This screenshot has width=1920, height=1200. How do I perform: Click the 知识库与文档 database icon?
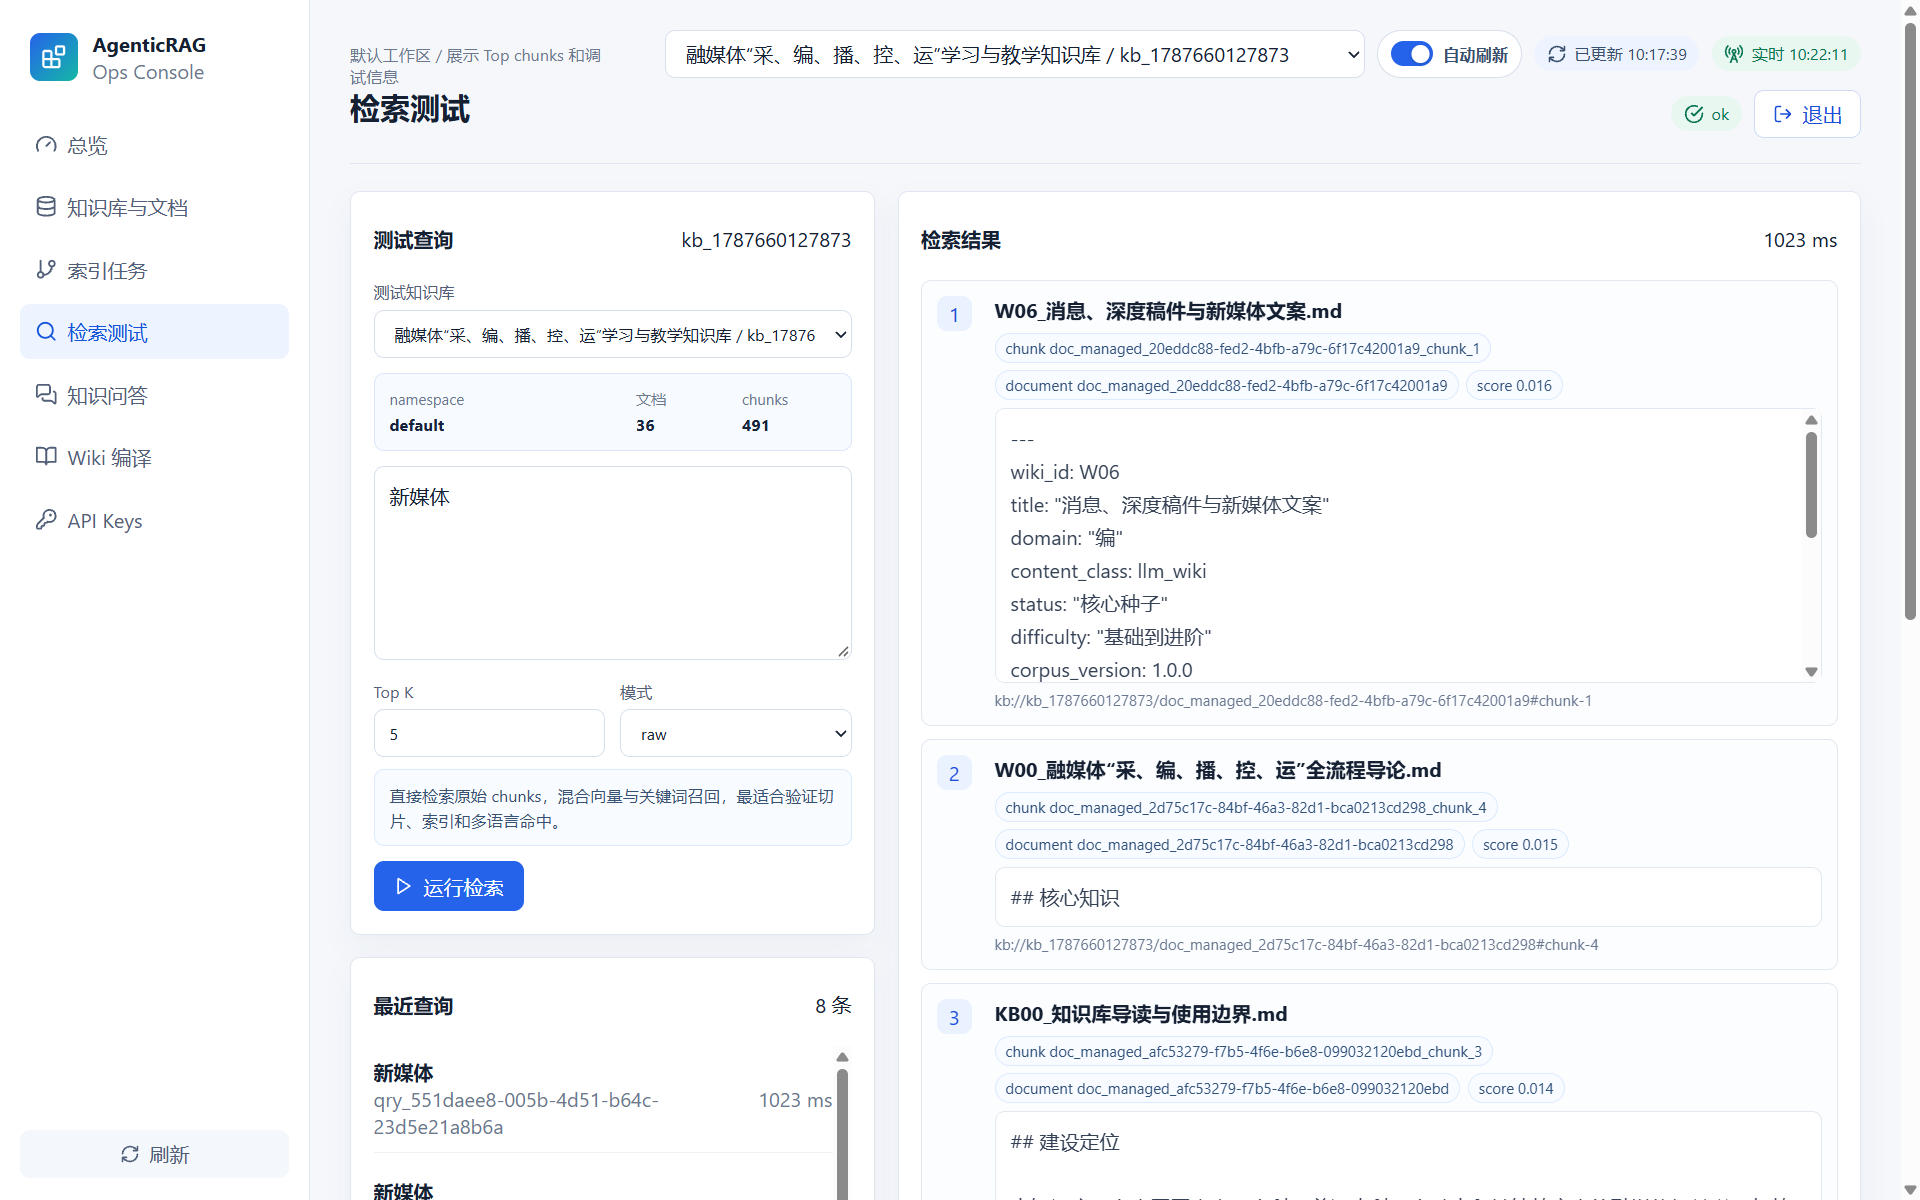click(x=46, y=207)
